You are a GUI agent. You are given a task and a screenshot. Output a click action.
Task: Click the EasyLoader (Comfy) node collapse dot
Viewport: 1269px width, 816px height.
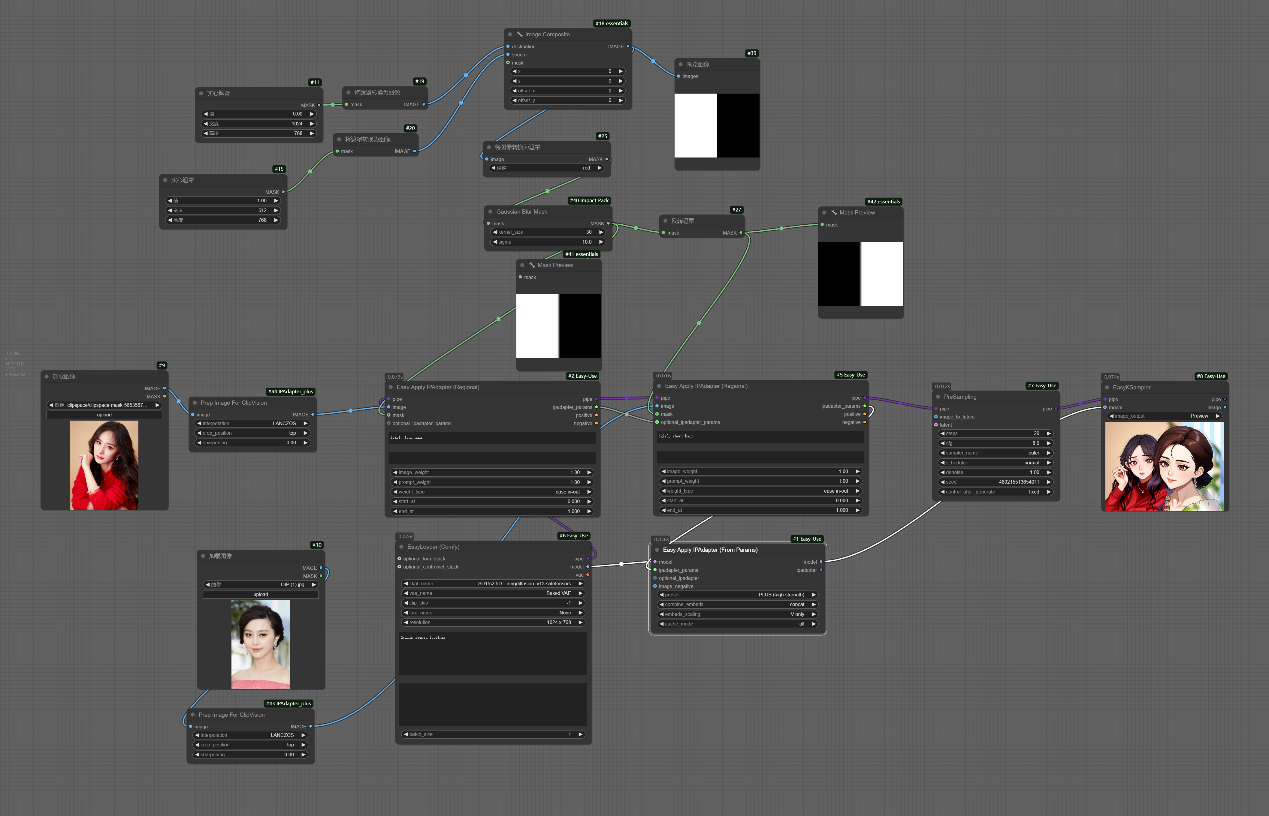point(403,547)
